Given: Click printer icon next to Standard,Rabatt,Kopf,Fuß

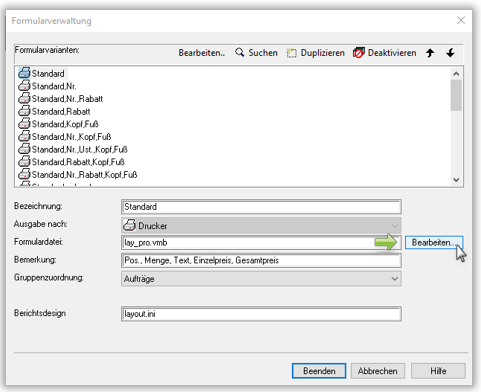Looking at the screenshot, I should coord(24,161).
